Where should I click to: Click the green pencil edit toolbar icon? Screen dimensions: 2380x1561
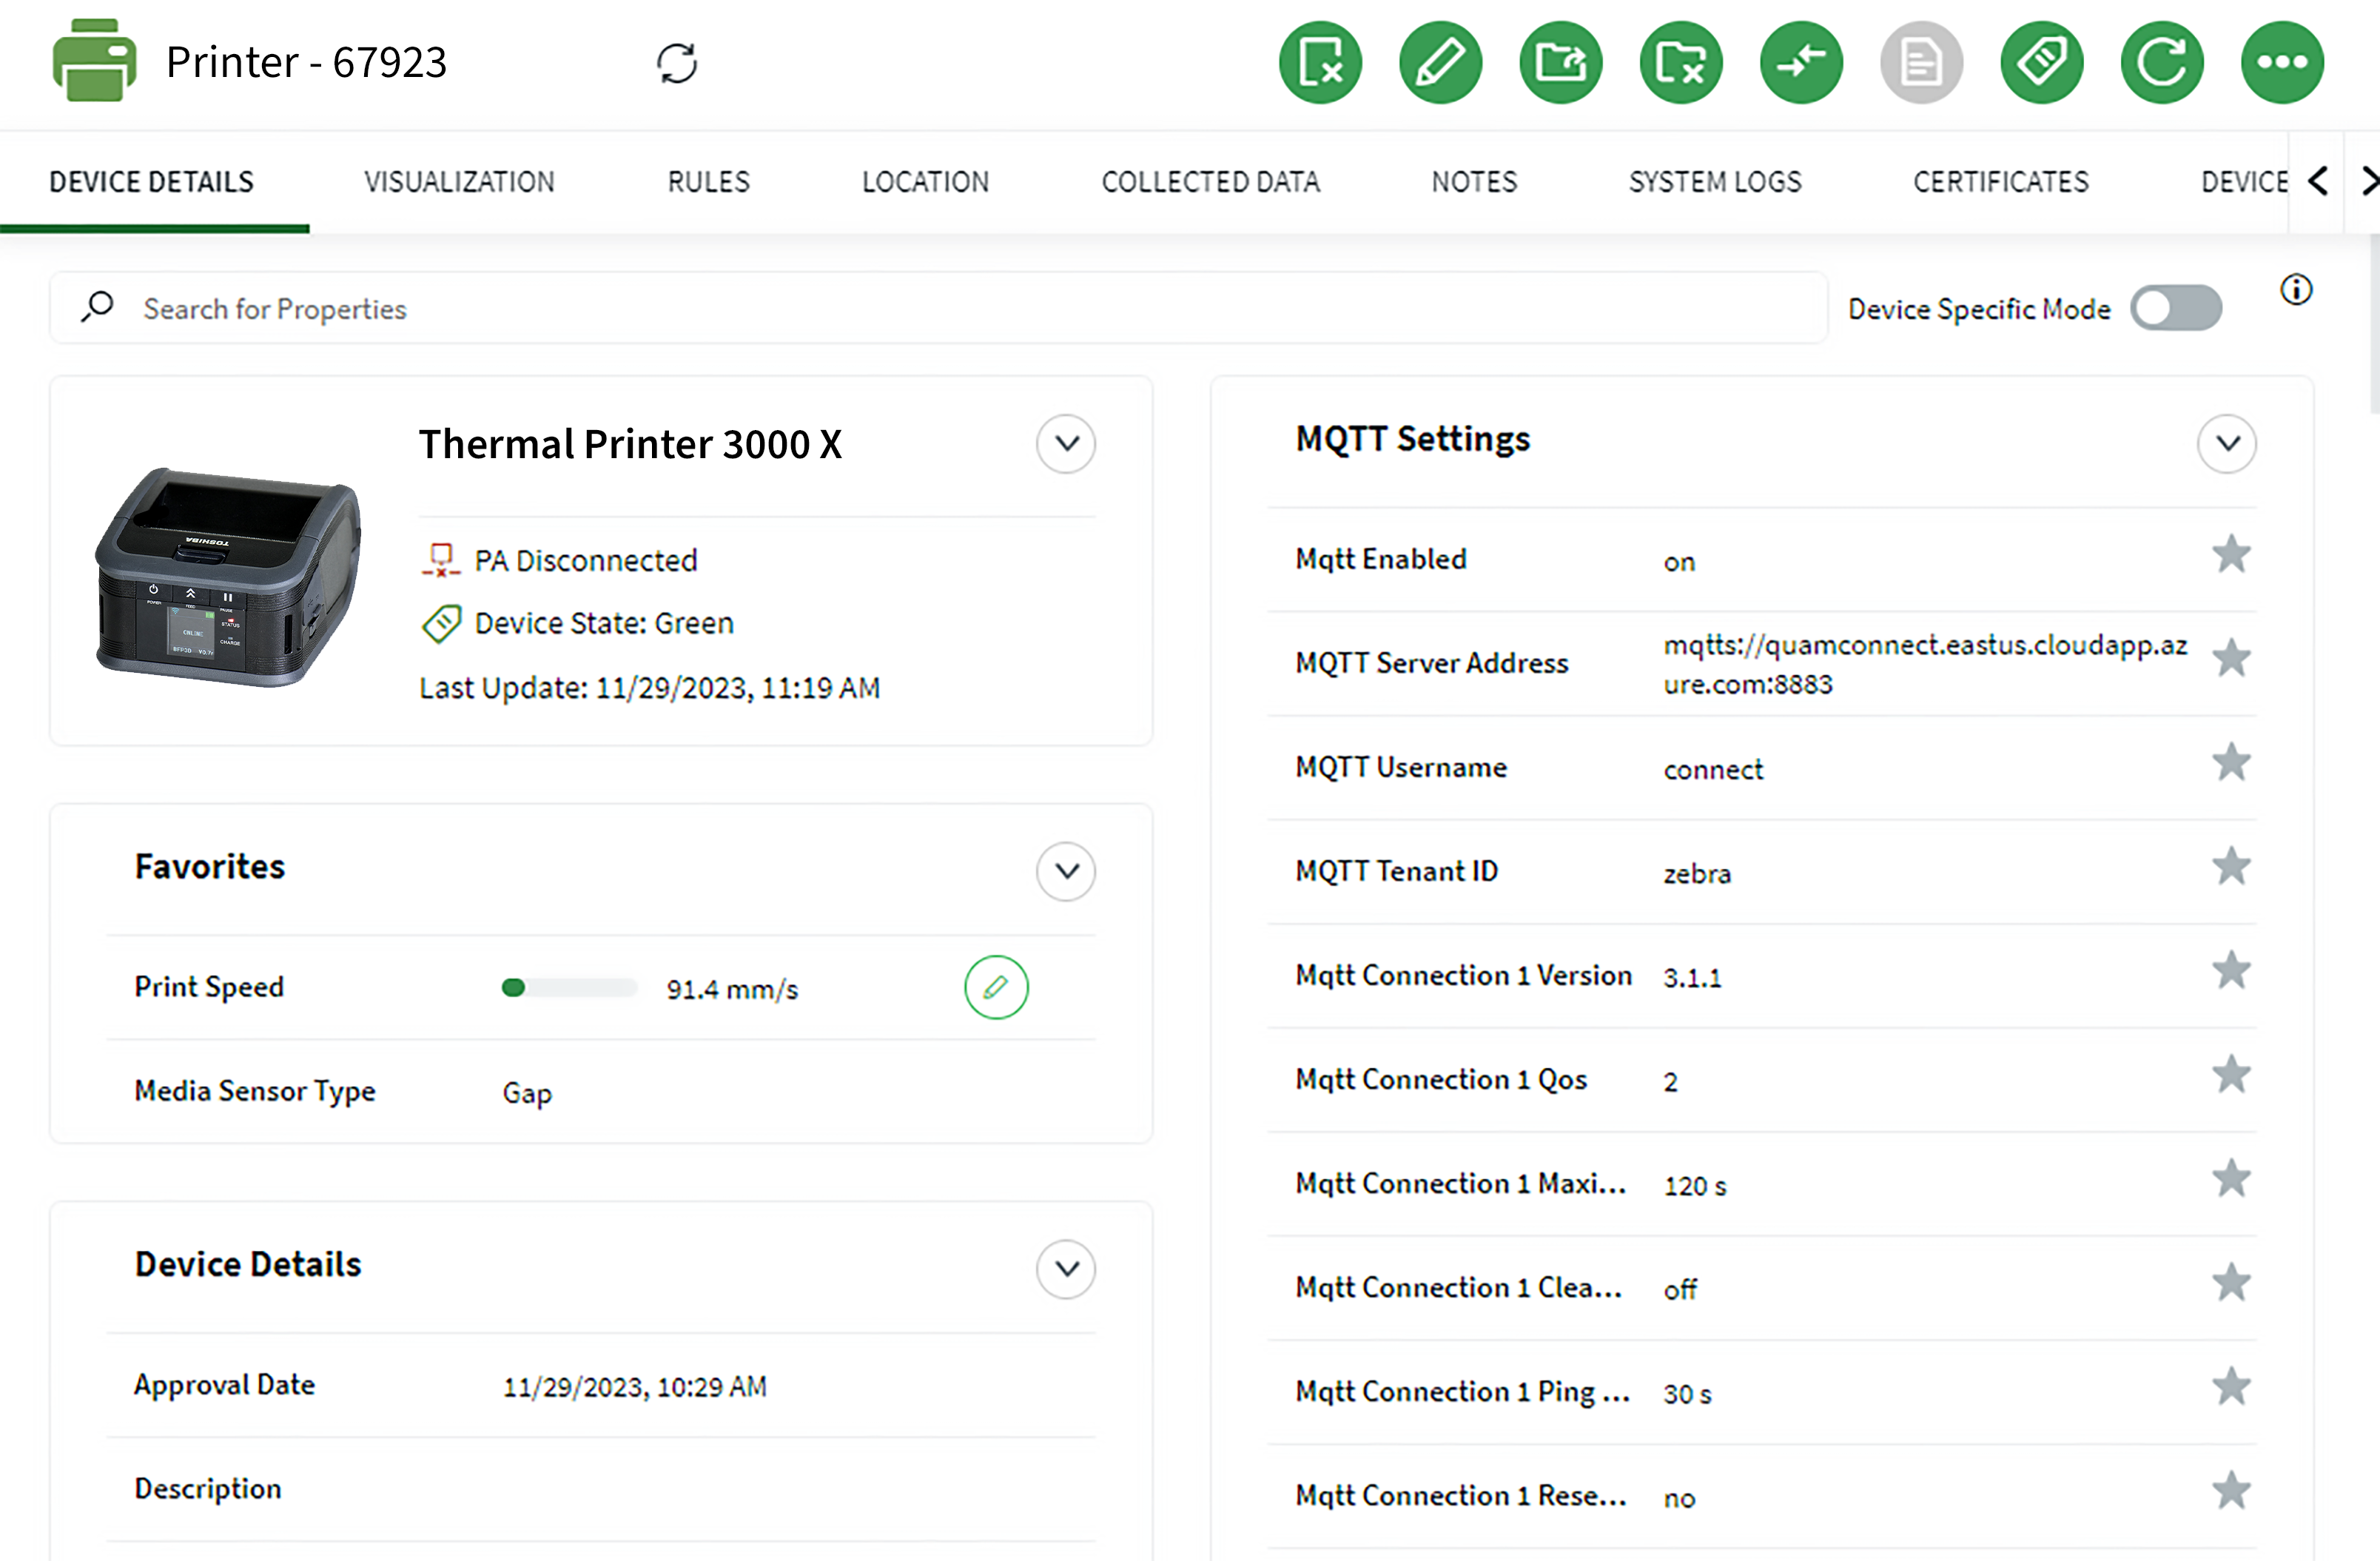click(1440, 62)
